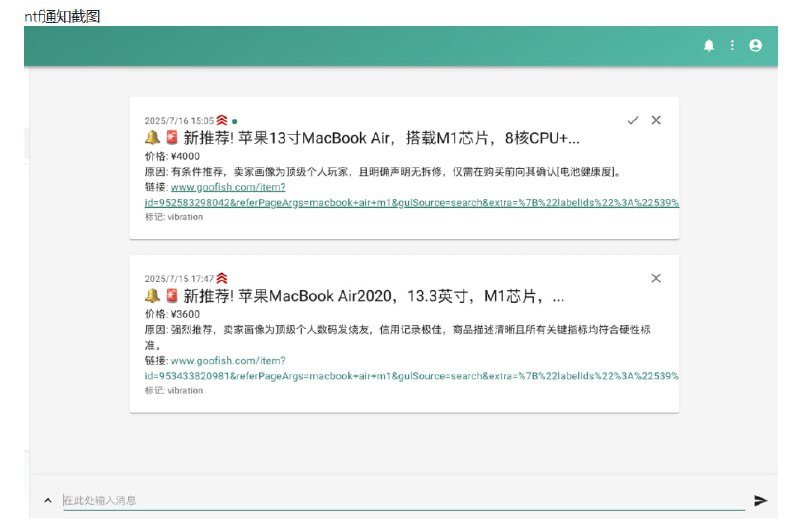Screen dimensions: 800x532
Task: Click the 'vibration' tag in the ¥4000 notification
Action: (185, 217)
